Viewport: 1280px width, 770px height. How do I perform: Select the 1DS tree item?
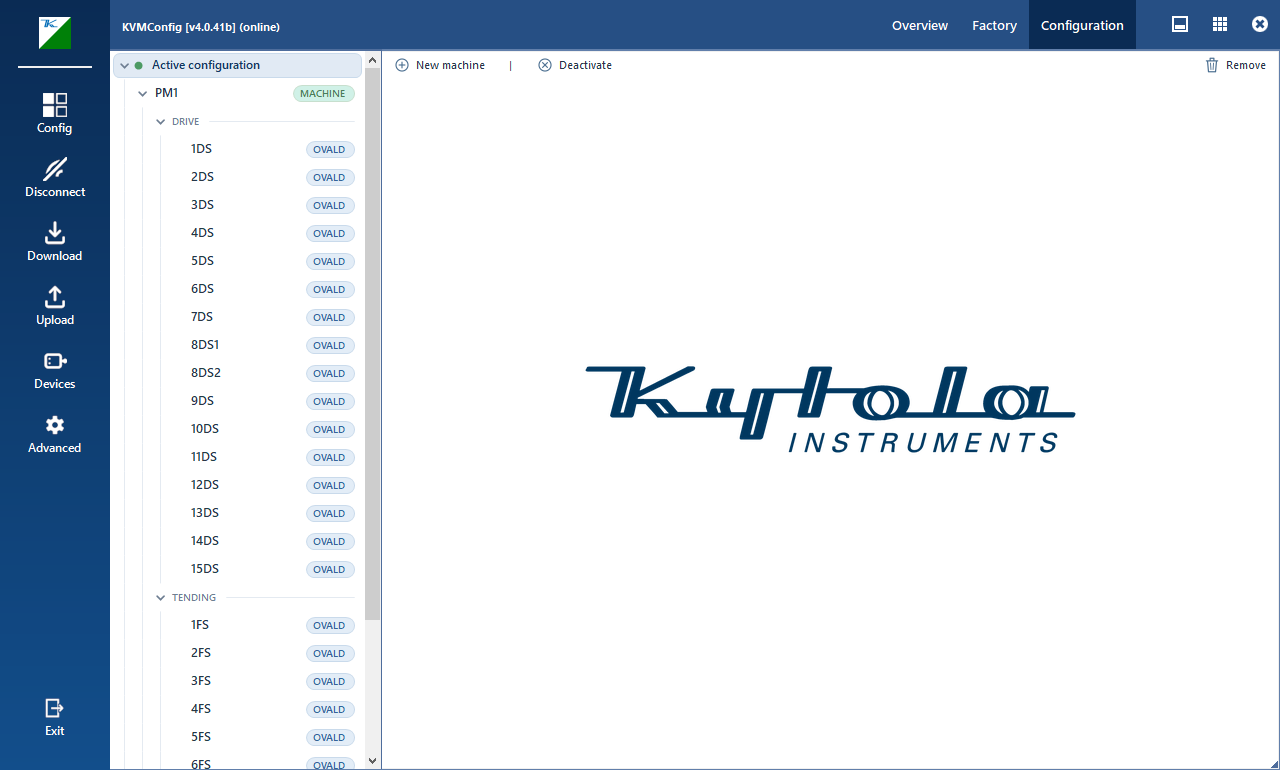click(201, 149)
